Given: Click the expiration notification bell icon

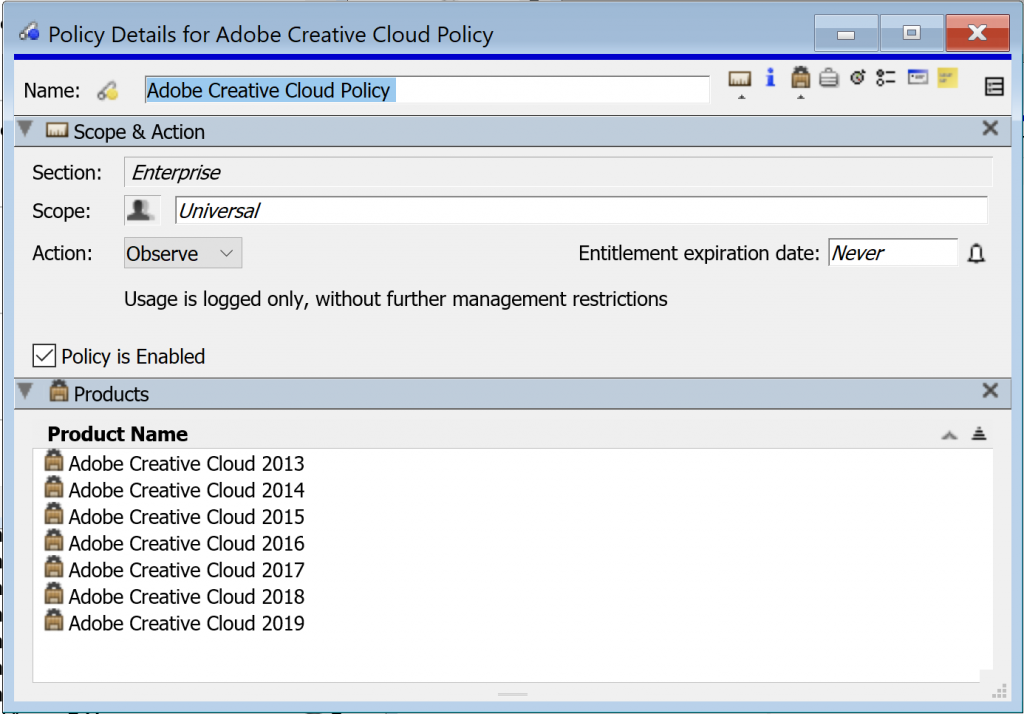Looking at the screenshot, I should coord(976,253).
